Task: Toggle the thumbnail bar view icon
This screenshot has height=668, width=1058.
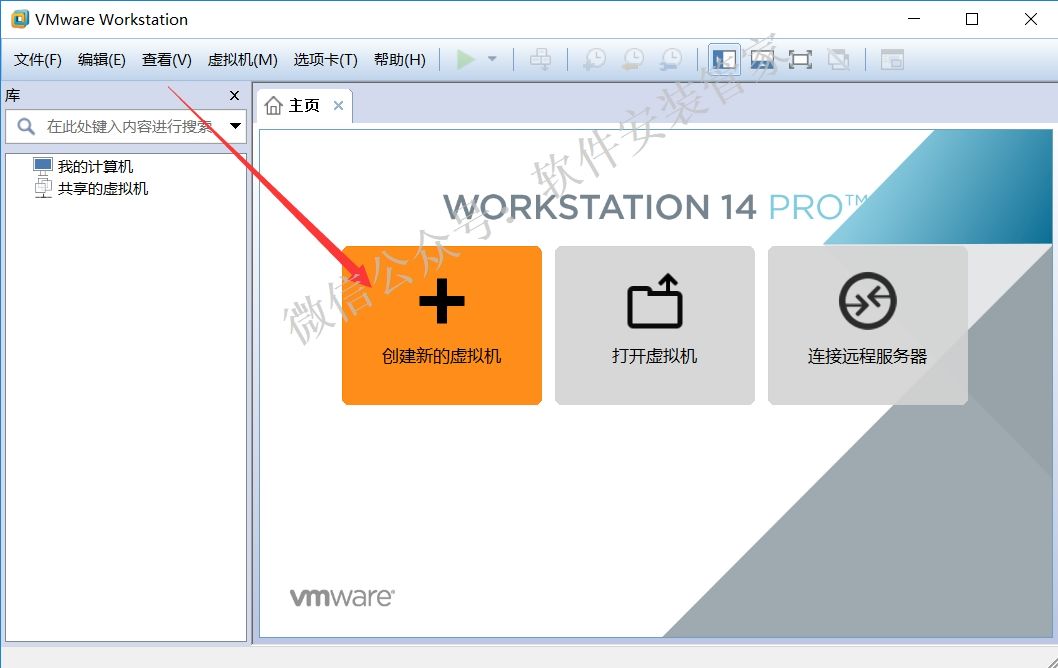Action: 762,59
